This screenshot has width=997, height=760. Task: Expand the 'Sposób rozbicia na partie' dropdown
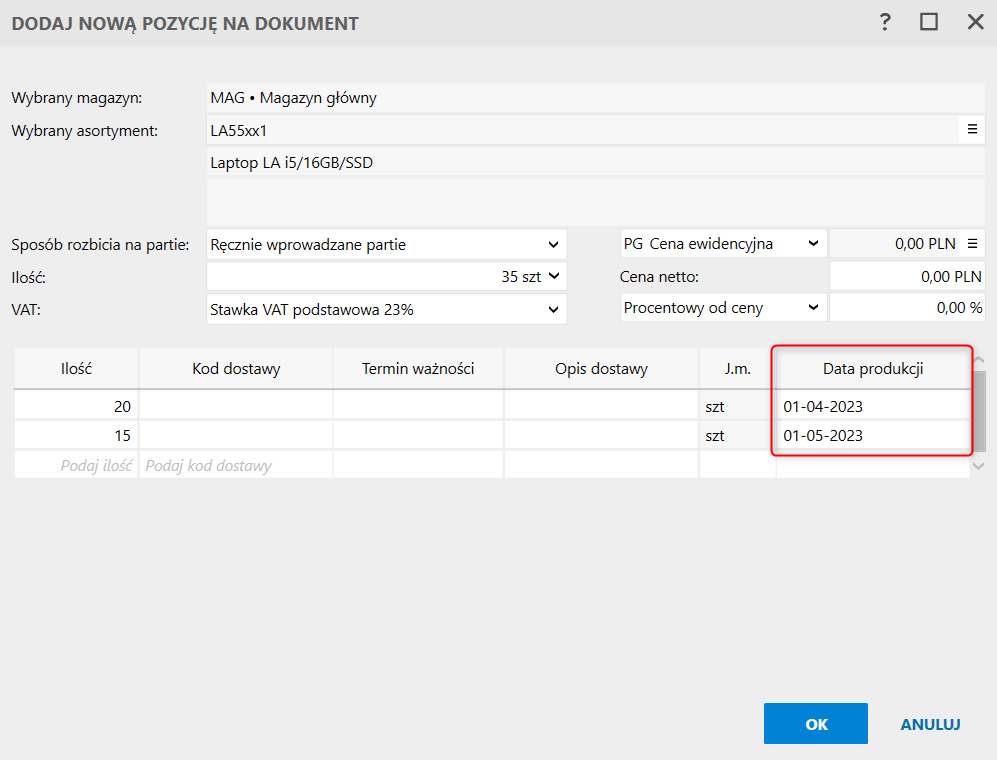(x=554, y=244)
